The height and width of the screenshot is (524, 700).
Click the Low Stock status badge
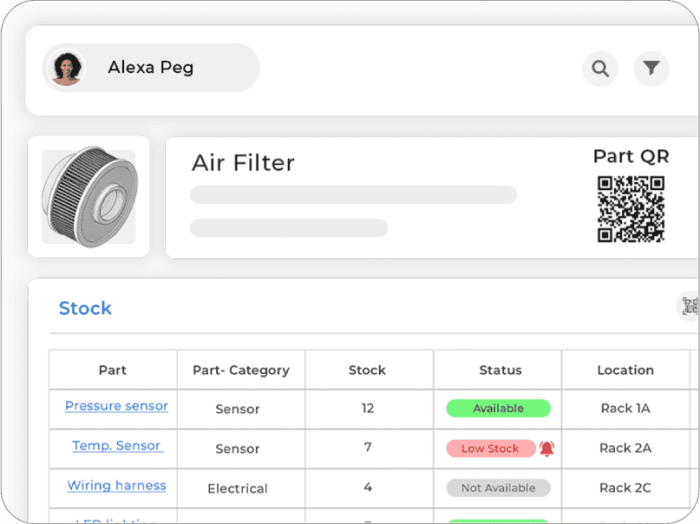coord(491,449)
